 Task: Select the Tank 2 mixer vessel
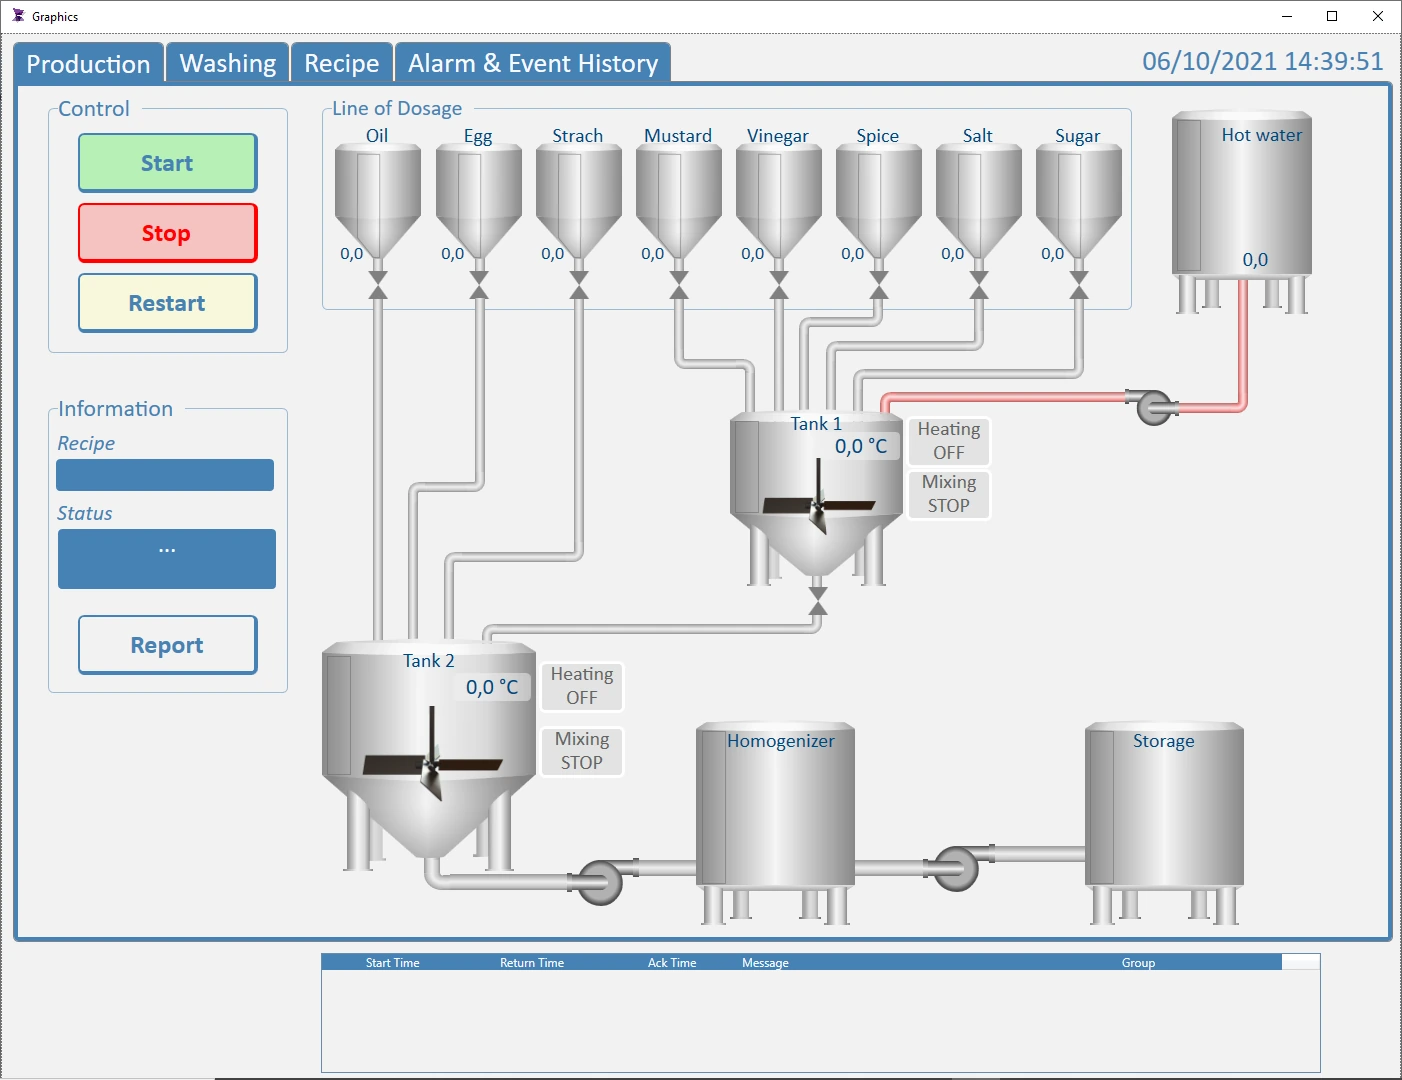(x=429, y=755)
